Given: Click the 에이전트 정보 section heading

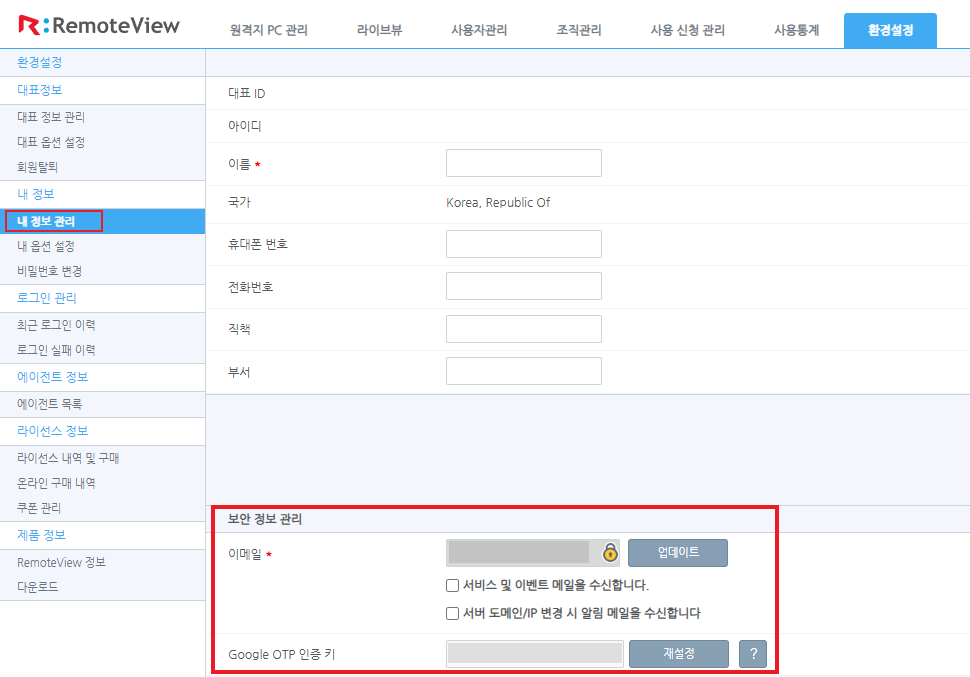Looking at the screenshot, I should point(53,376).
